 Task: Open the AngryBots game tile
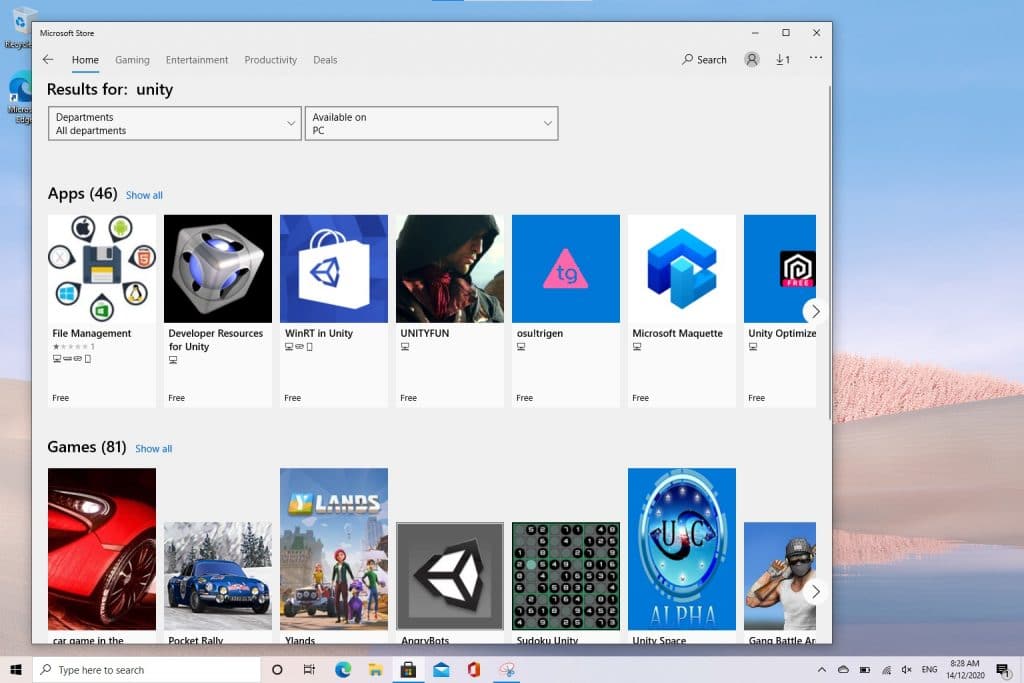pos(449,575)
